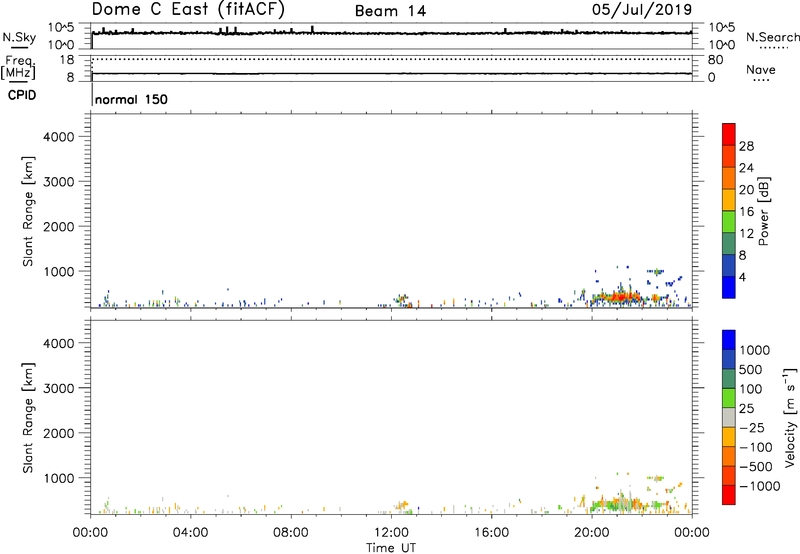Click the 'Dome C East (fitACF)' title
Image resolution: width=800 pixels, height=554 pixels.
pyautogui.click(x=188, y=9)
